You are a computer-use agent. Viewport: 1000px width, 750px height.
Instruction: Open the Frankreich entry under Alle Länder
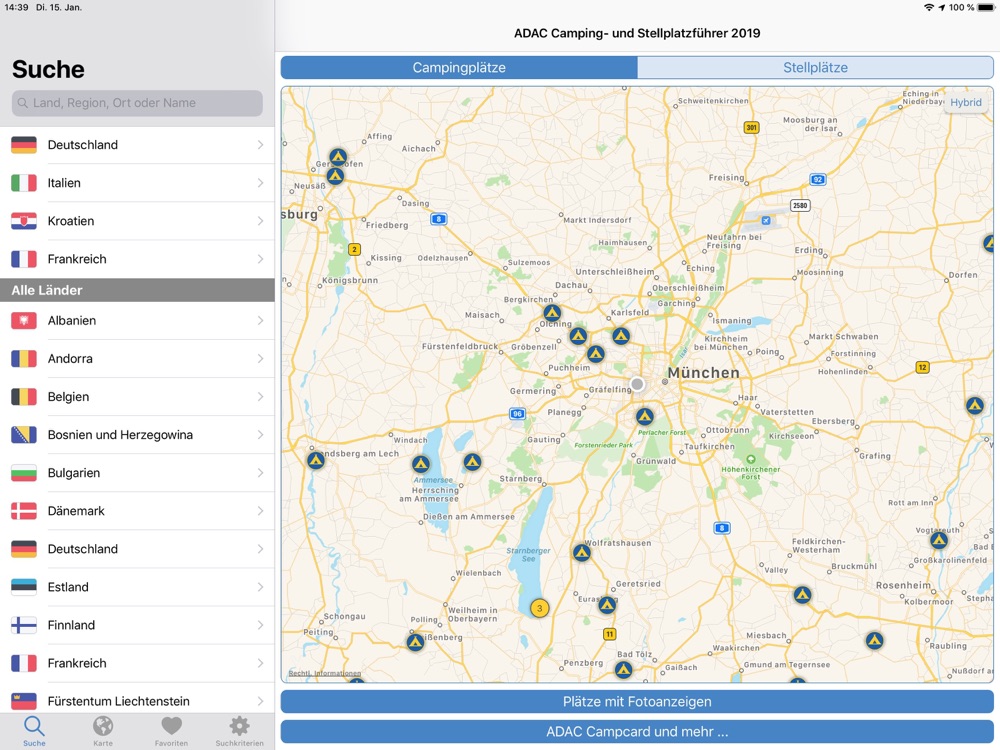(137, 663)
